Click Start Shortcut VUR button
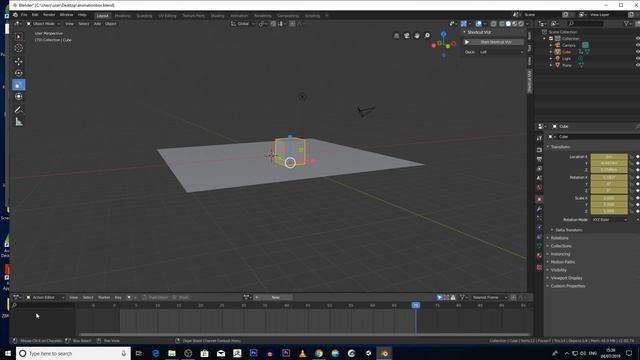This screenshot has height=360, width=640. point(493,42)
